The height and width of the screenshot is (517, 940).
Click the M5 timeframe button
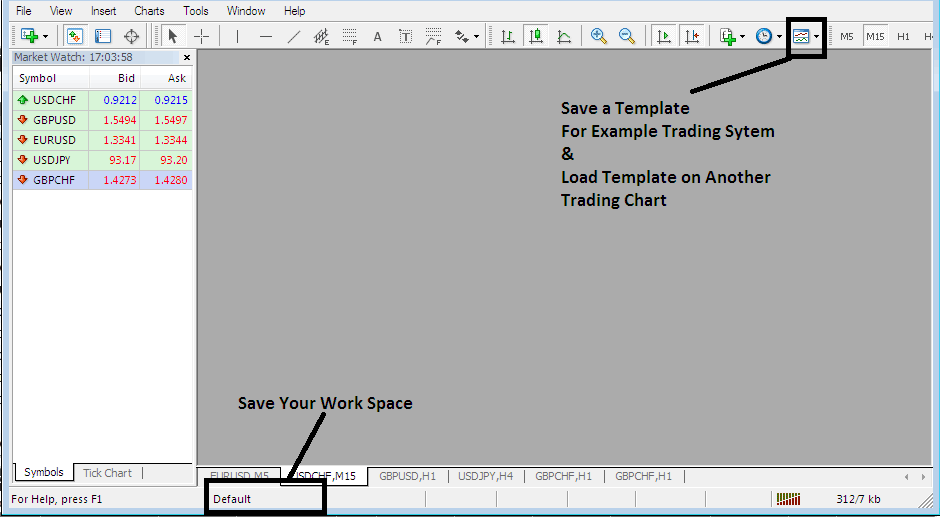point(846,36)
